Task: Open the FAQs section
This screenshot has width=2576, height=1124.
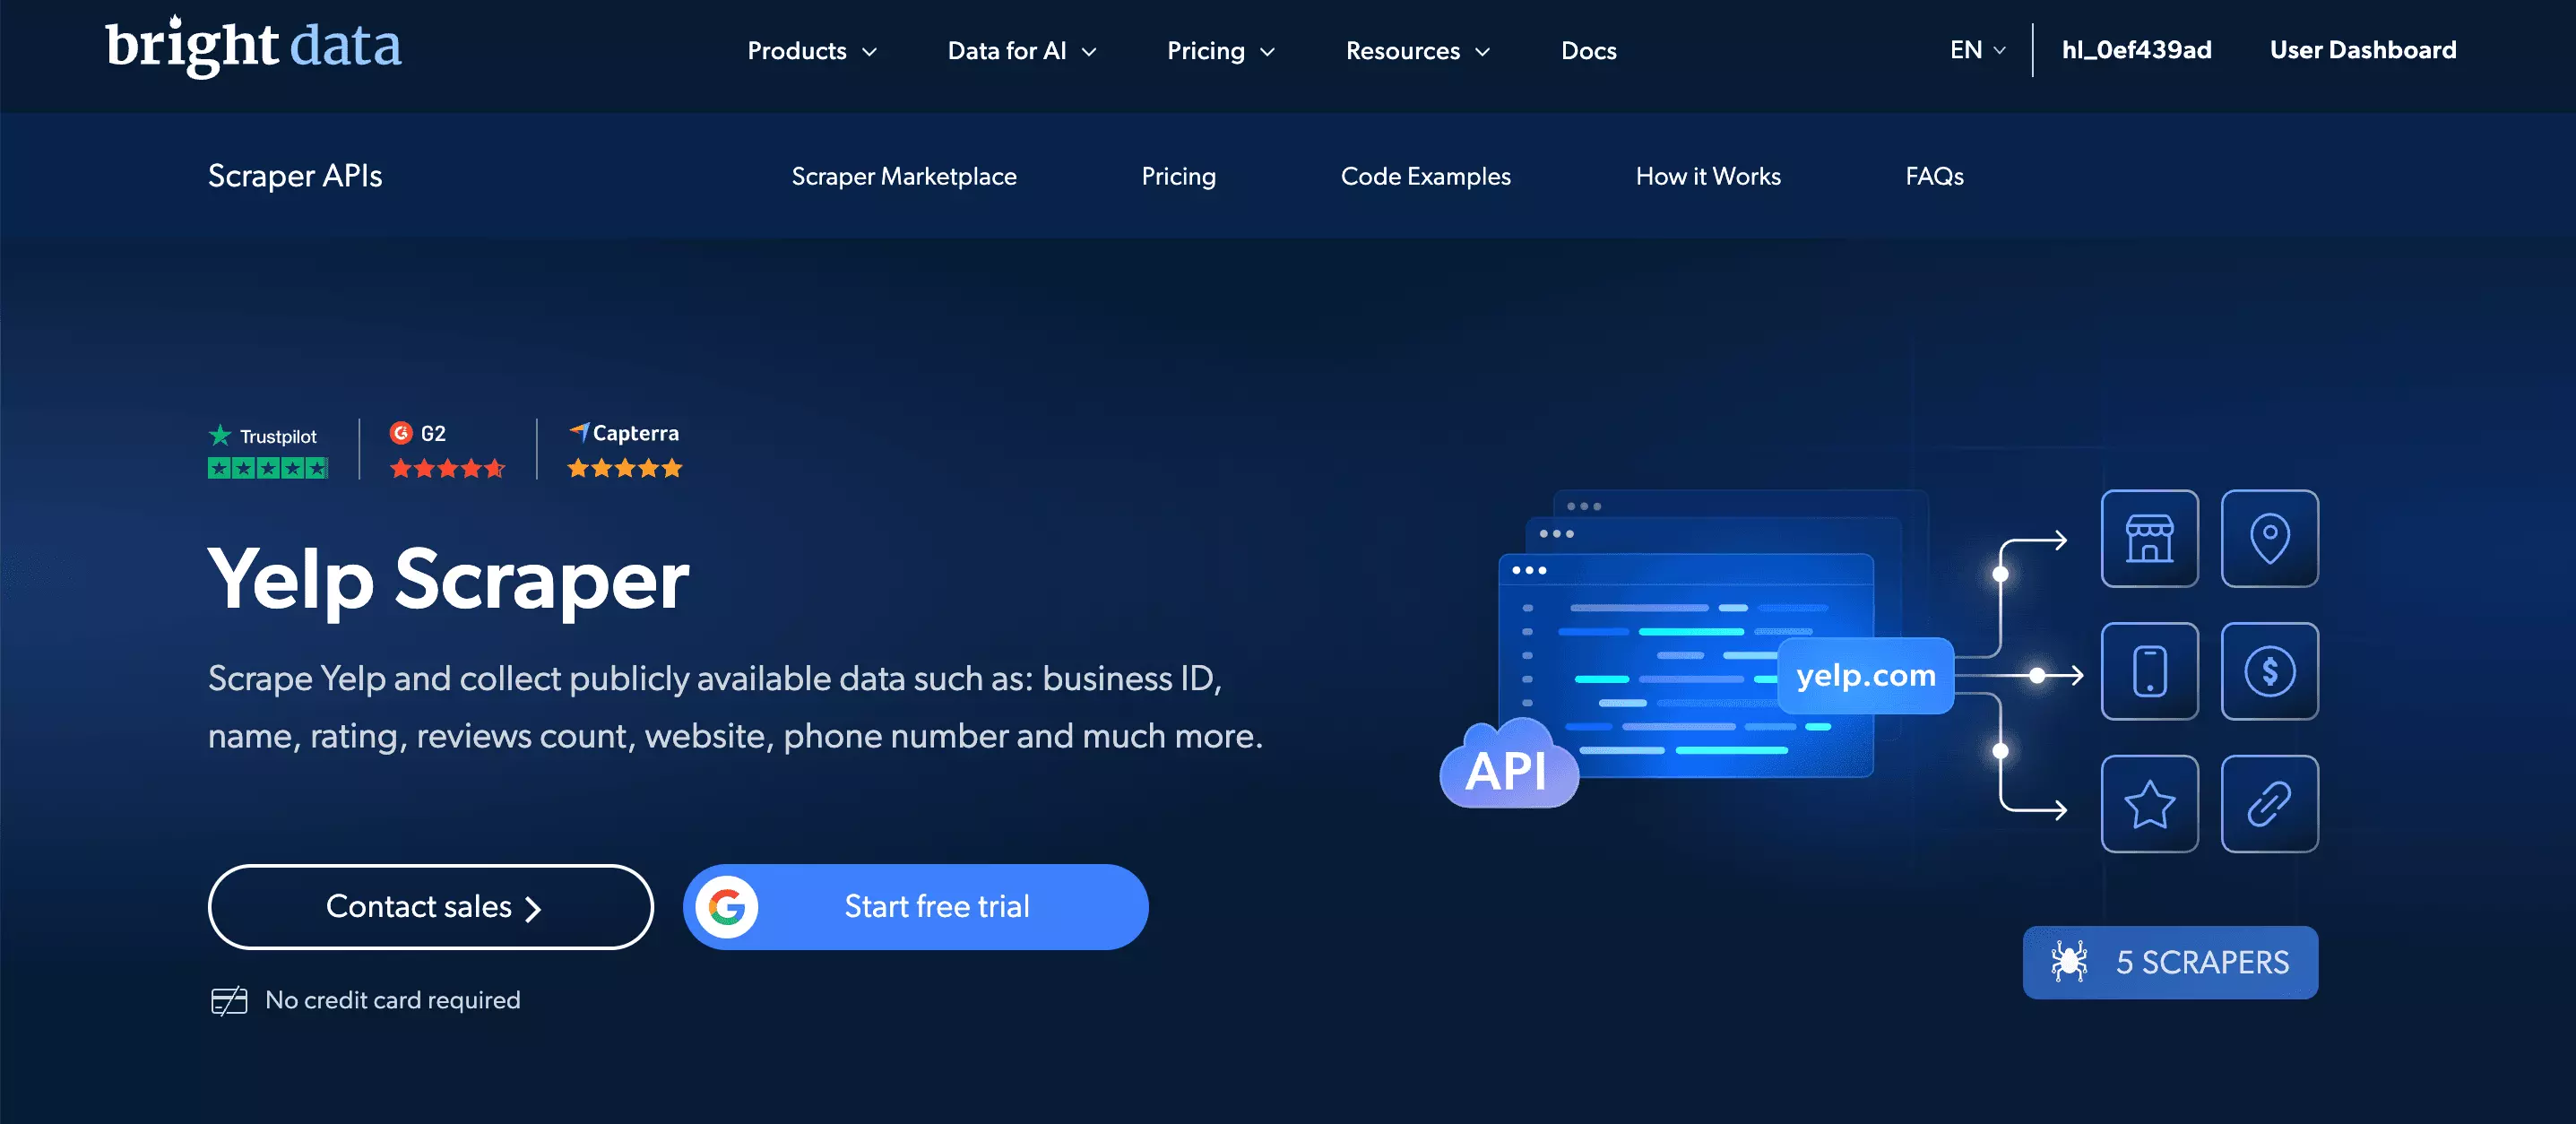Action: [1934, 176]
